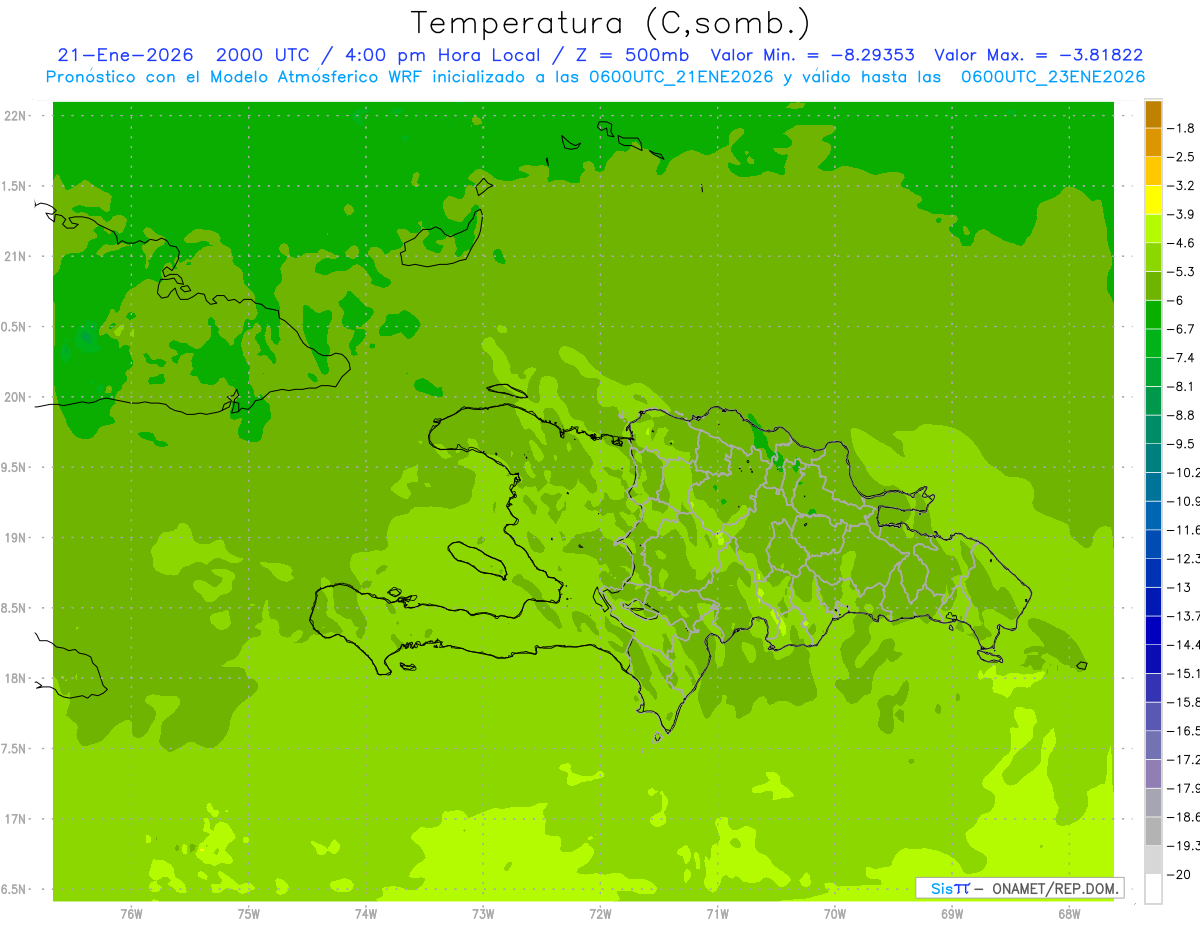Screen dimensions: 1200x927
Task: Click the -8.8 legend value
Action: click(x=1180, y=415)
